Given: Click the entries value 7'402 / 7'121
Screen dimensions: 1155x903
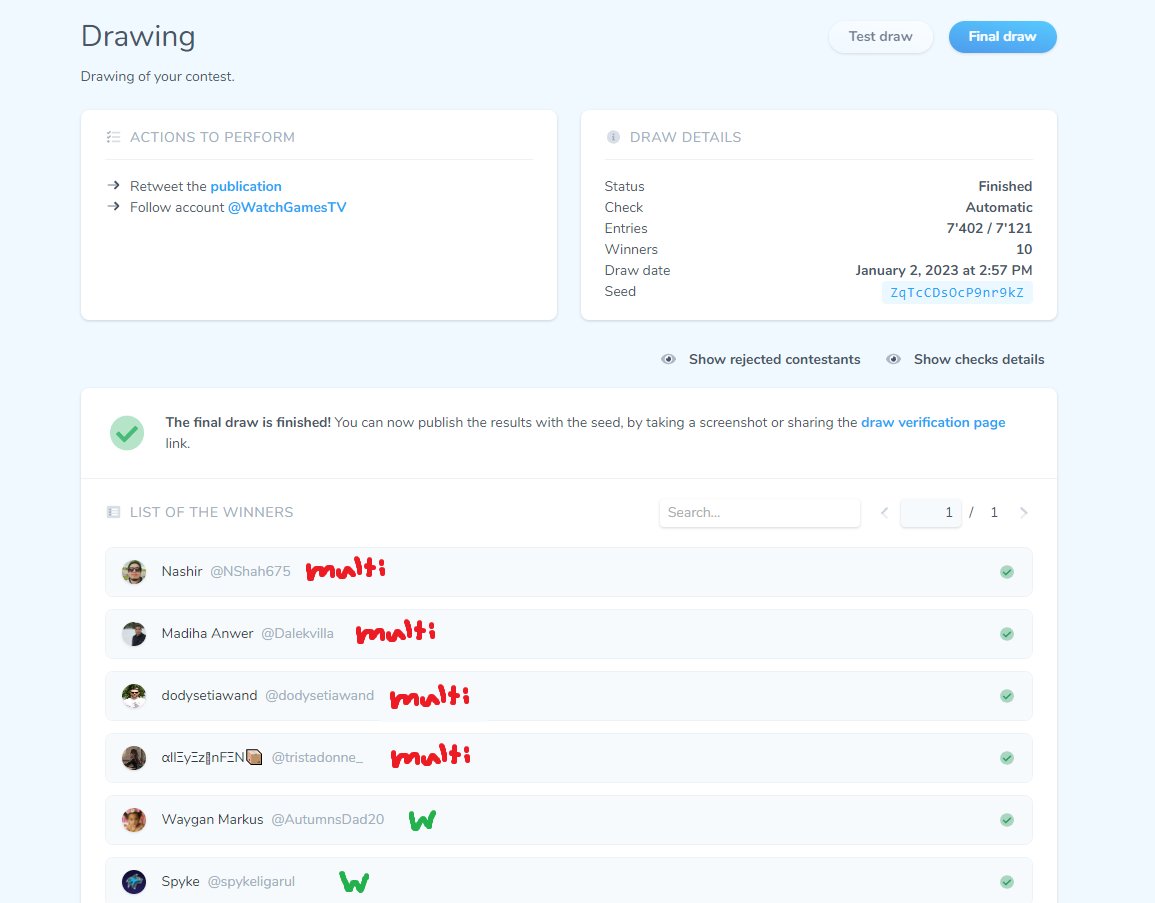Looking at the screenshot, I should click(x=989, y=228).
